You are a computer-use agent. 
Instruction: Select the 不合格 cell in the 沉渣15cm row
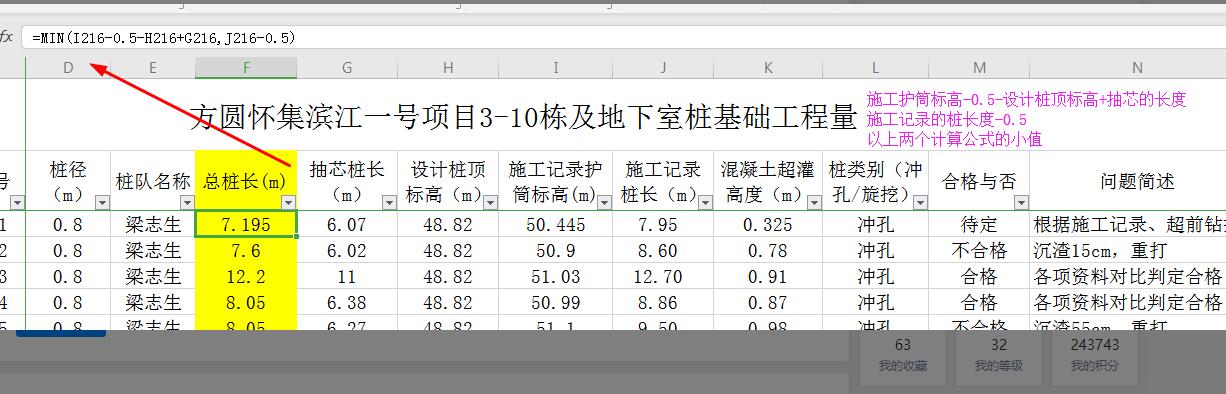(x=979, y=250)
